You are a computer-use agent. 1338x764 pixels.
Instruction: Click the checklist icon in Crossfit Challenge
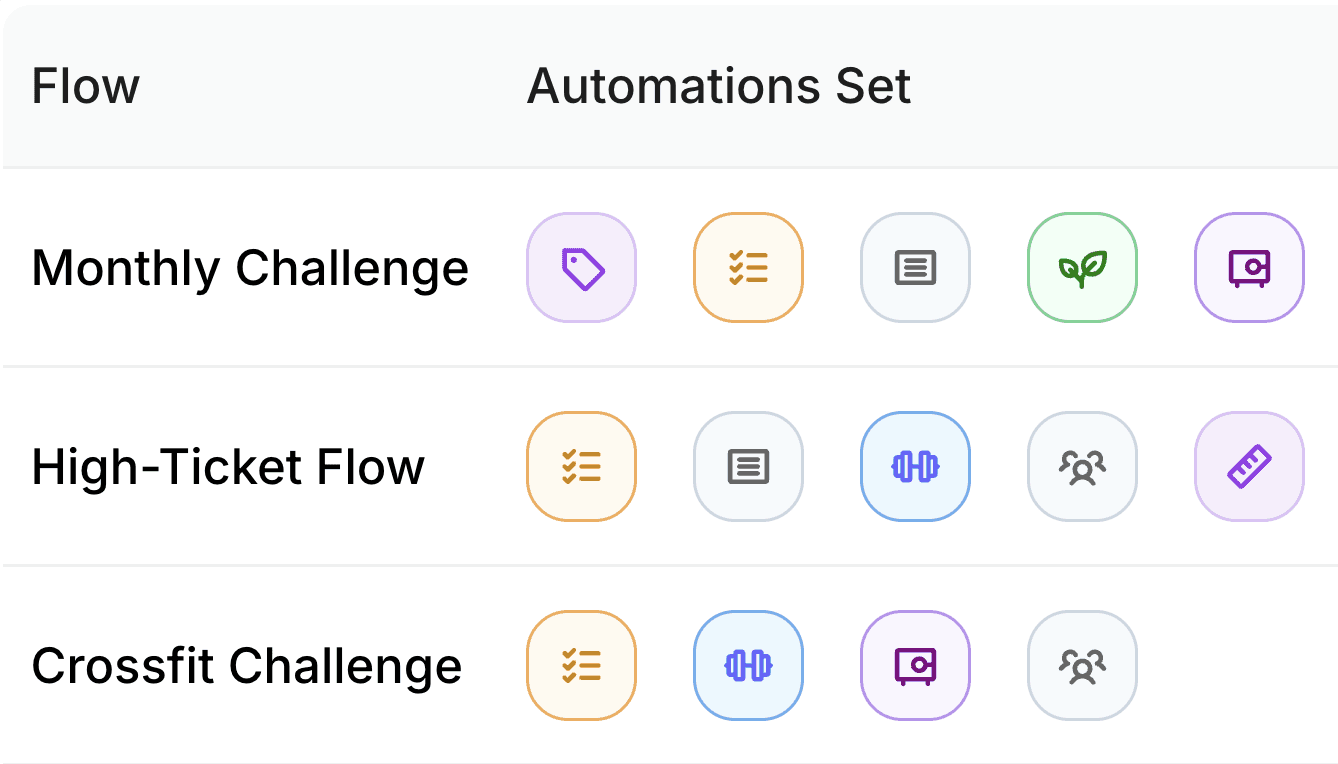click(x=581, y=666)
